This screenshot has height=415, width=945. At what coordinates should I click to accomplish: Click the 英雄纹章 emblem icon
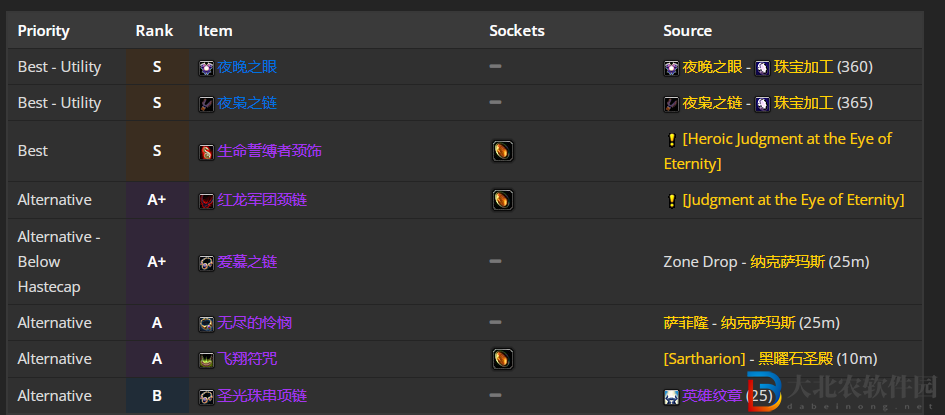tap(671, 397)
